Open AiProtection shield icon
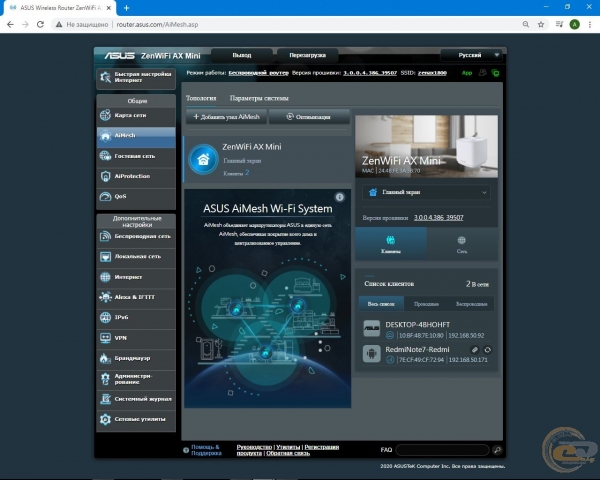 (105, 176)
